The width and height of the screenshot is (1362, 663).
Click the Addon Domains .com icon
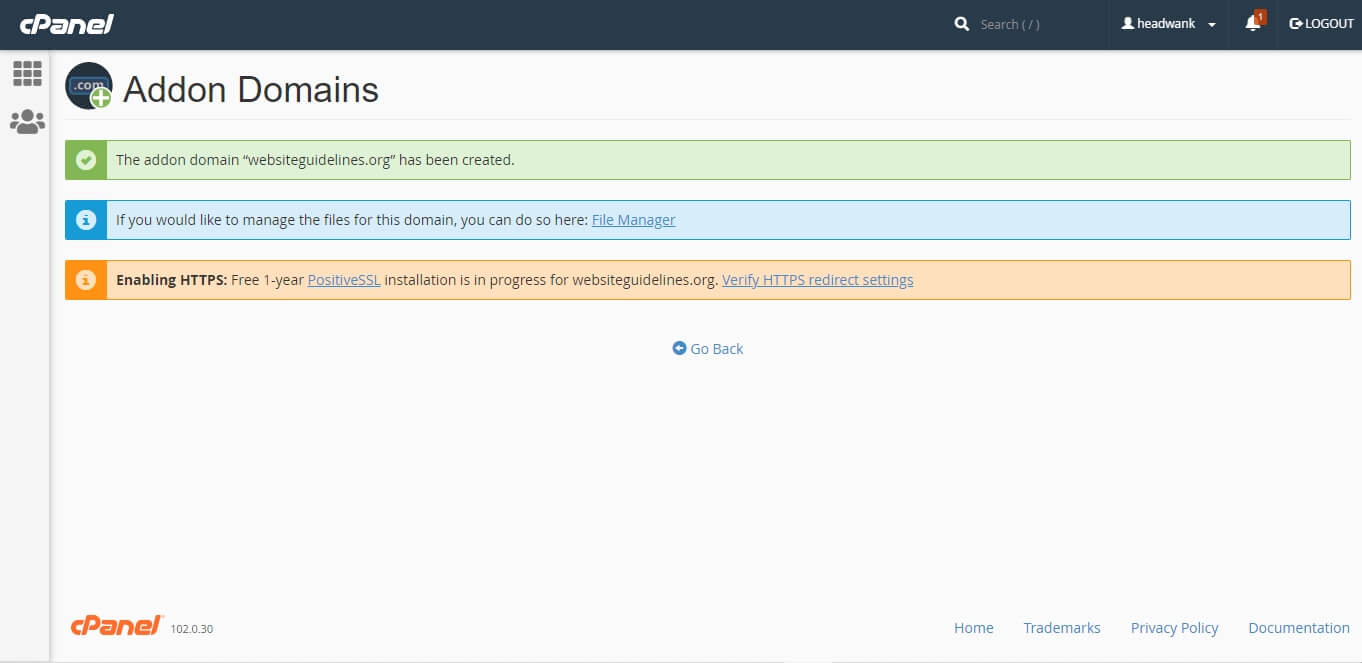[x=89, y=87]
